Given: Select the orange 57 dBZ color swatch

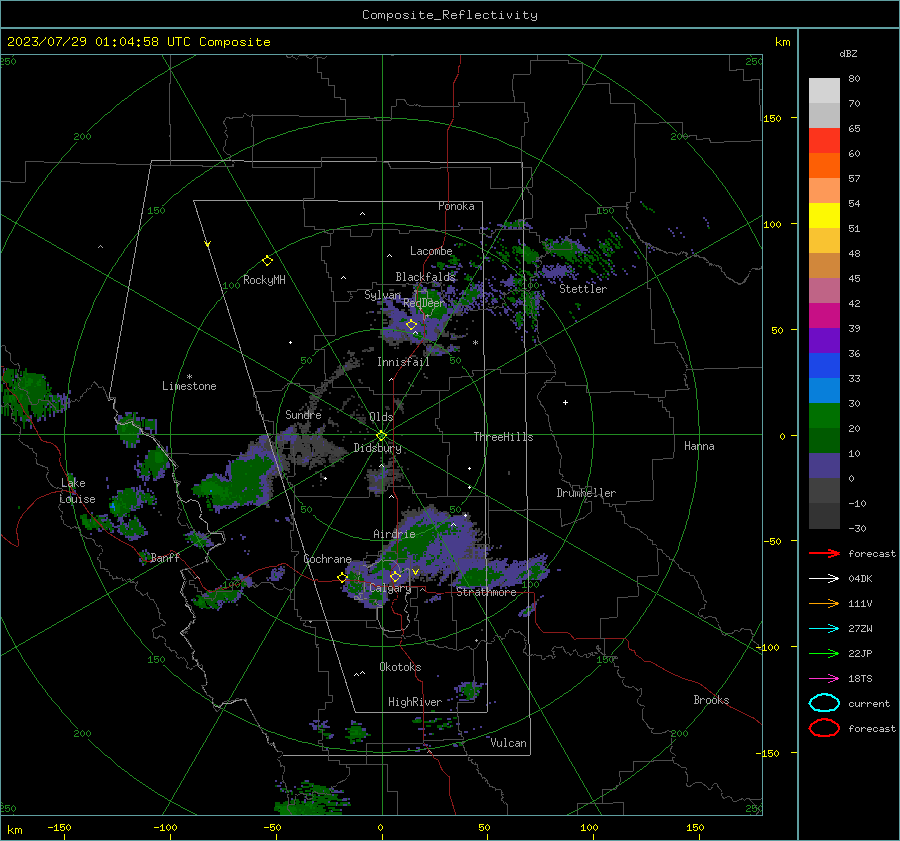Looking at the screenshot, I should coord(824,166).
